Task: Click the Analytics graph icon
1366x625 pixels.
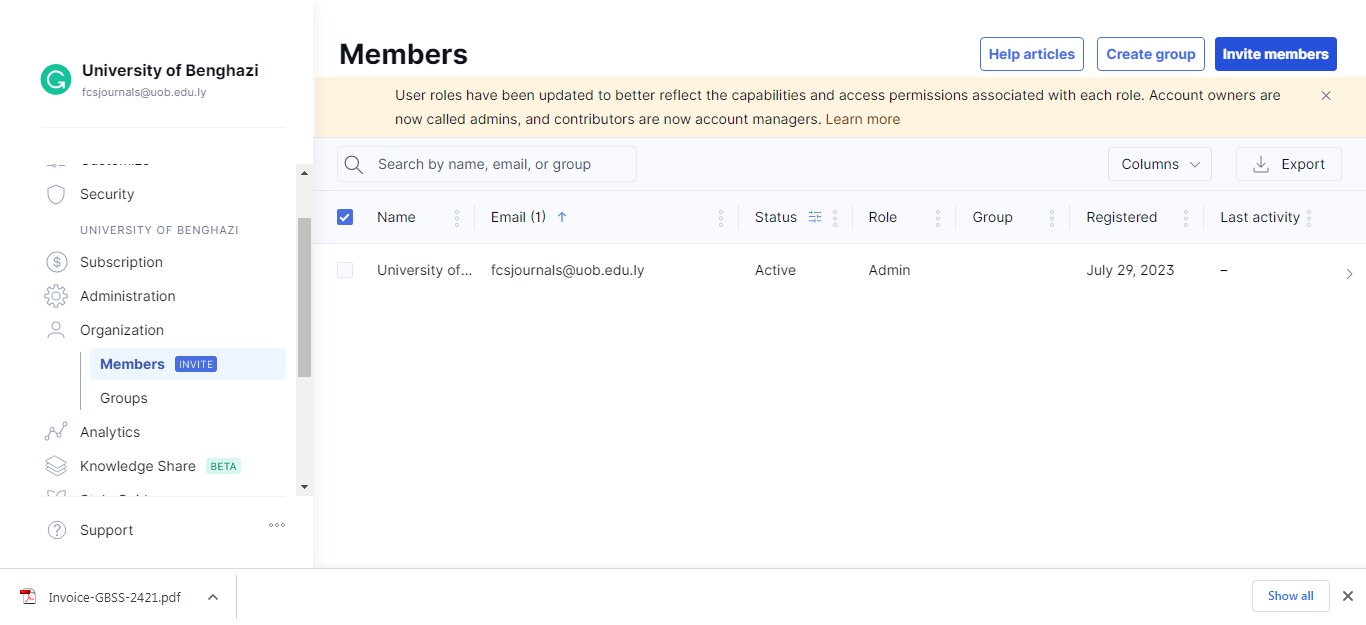Action: (x=56, y=432)
